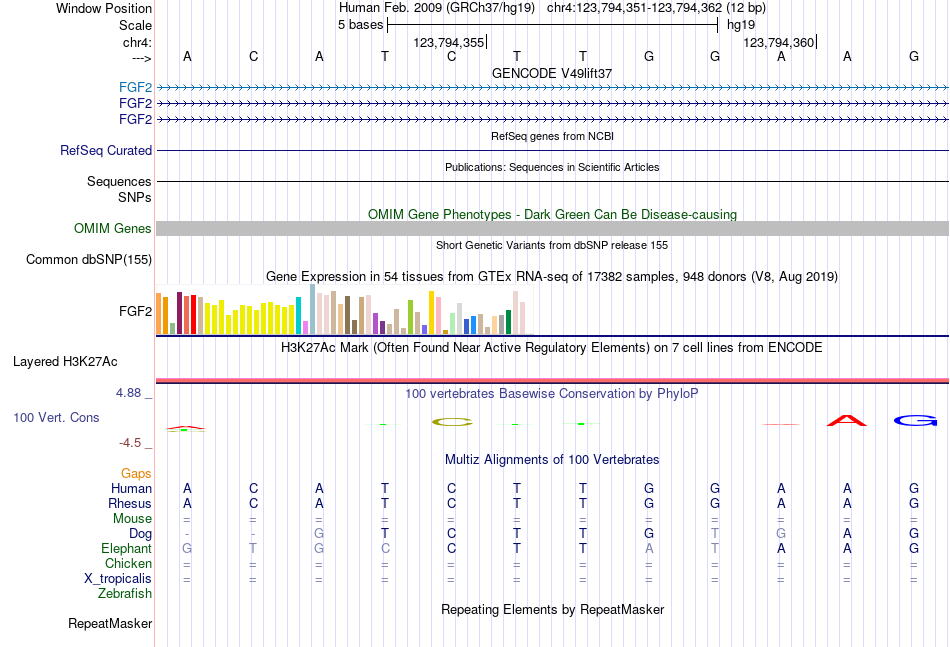Click the olive C conservation logo letter
This screenshot has height=647, width=950.
point(452,422)
